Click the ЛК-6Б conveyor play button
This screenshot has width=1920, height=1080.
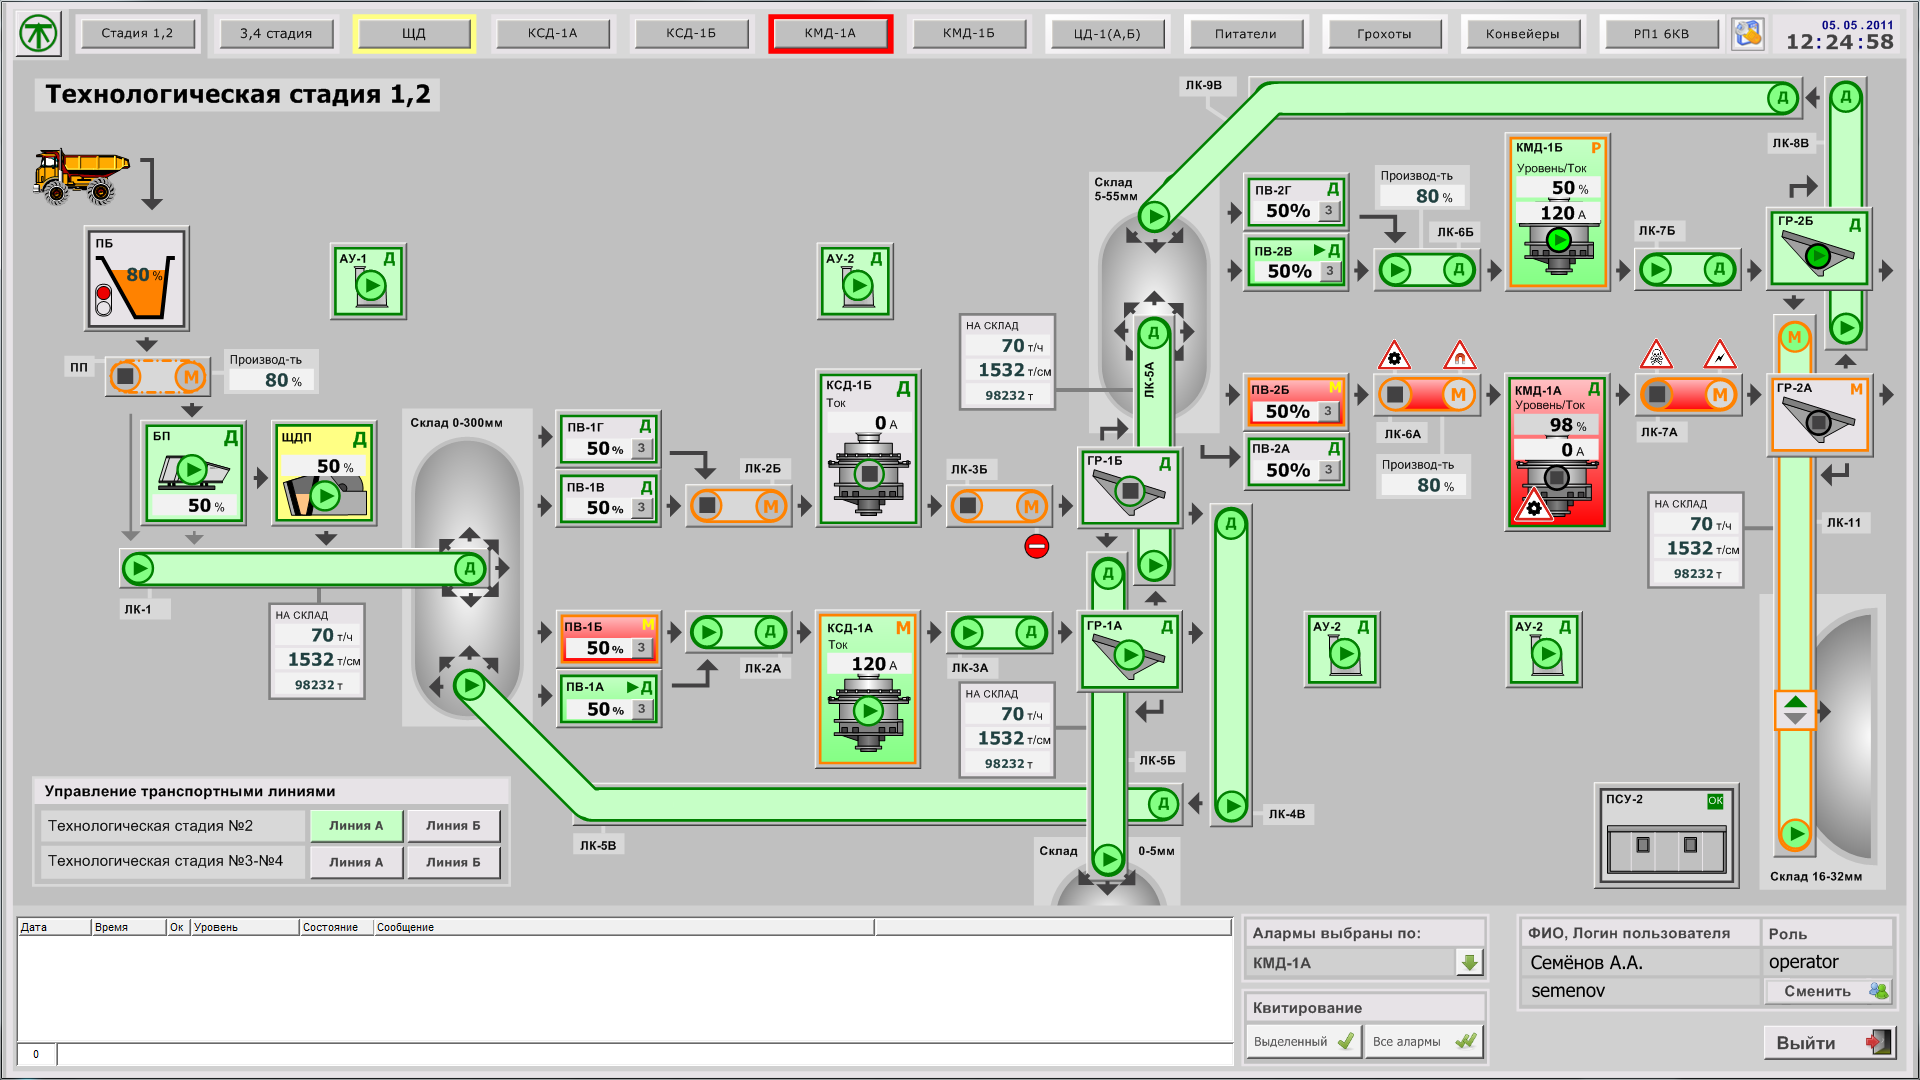(x=1396, y=269)
